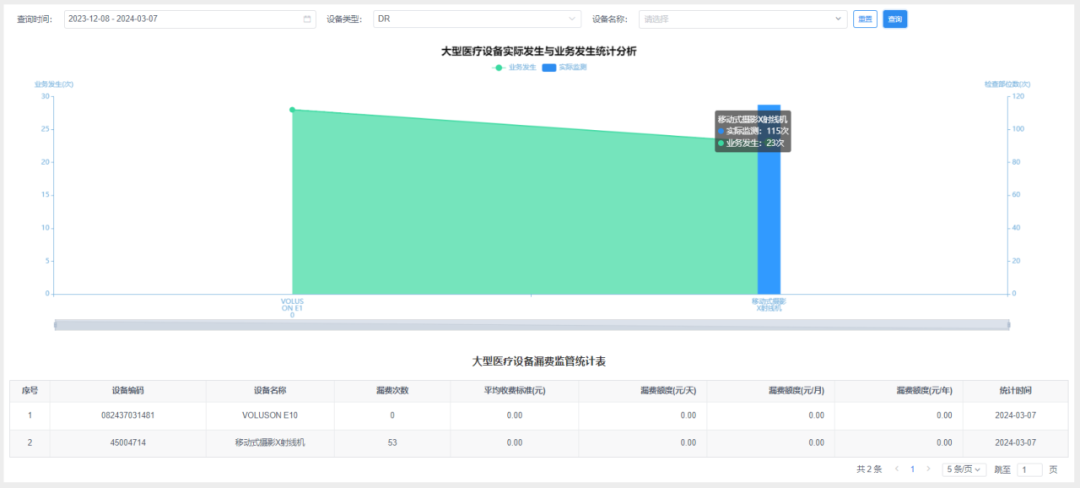Click the 设备名称 column header in table
Screen dimensions: 1080x488
(x=270, y=390)
